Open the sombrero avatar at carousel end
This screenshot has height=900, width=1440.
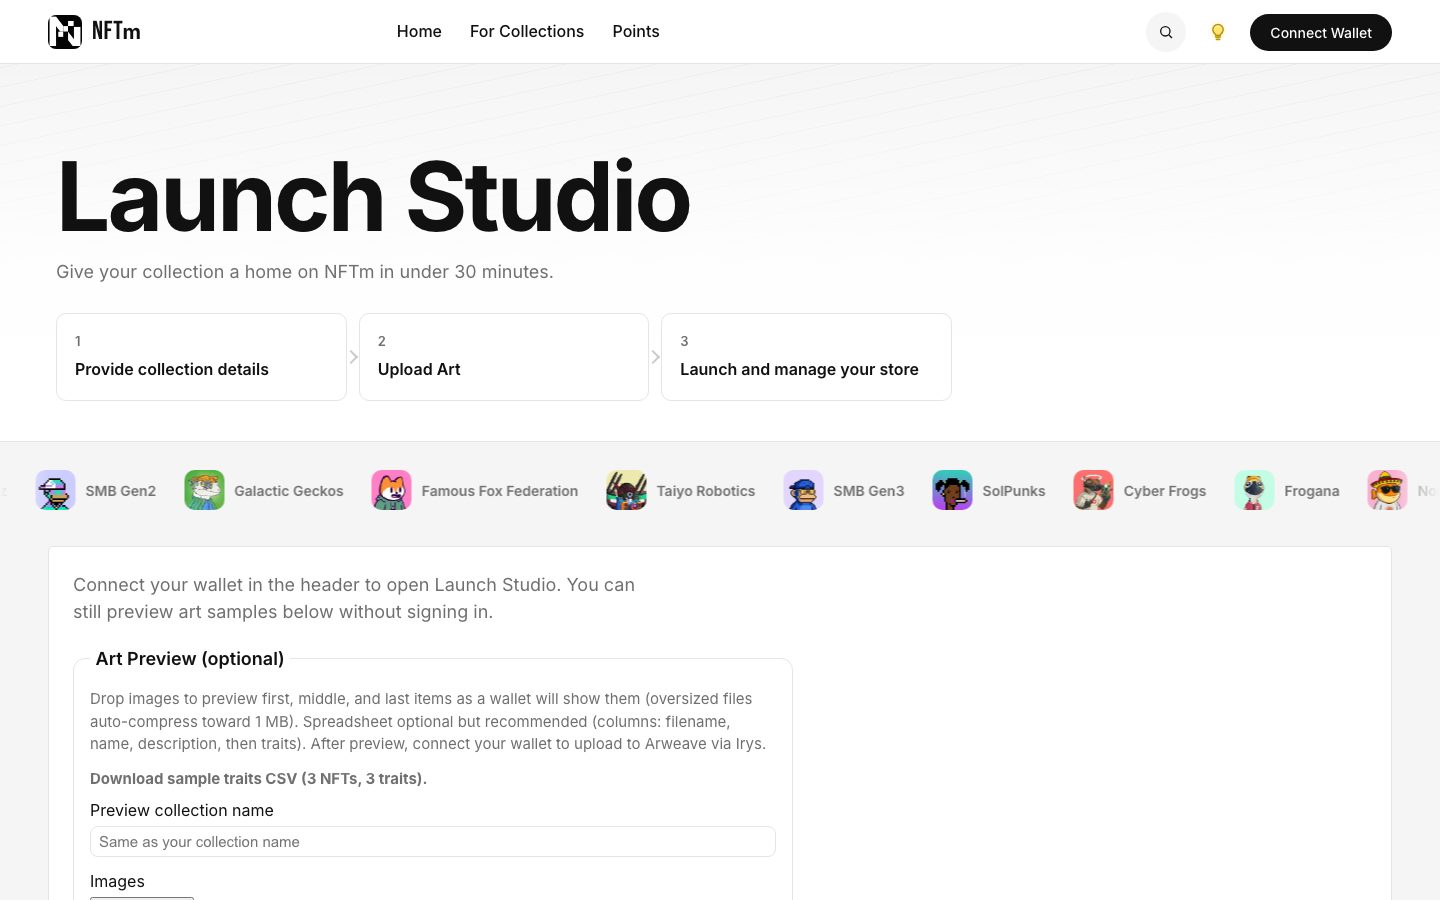click(1387, 490)
